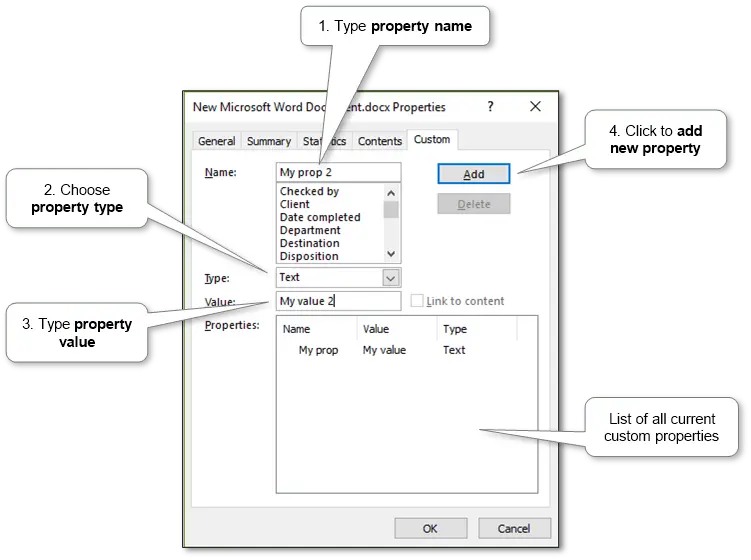
Task: Click the help question mark icon
Action: [x=490, y=106]
